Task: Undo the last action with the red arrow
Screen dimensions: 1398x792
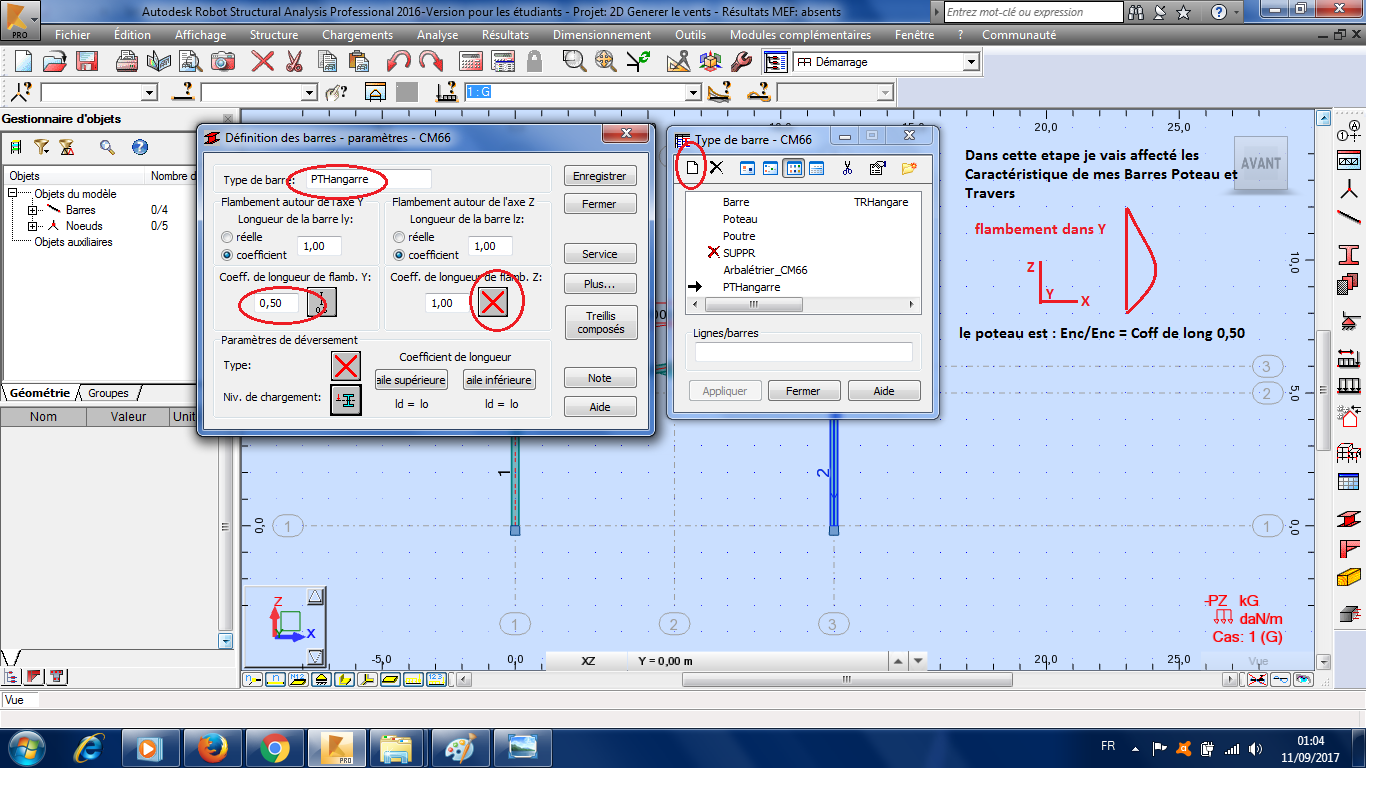Action: point(398,62)
